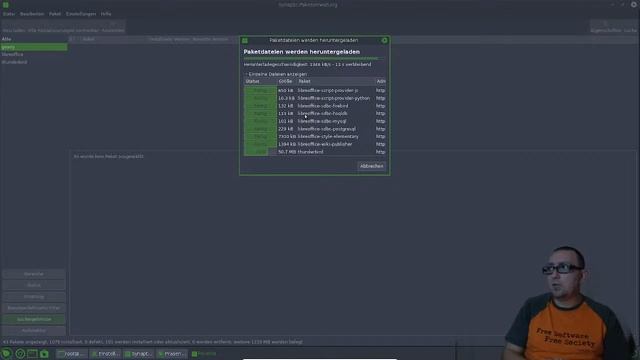Switch to the Einstell... taskbar window
The image size is (640, 360).
(x=105, y=354)
